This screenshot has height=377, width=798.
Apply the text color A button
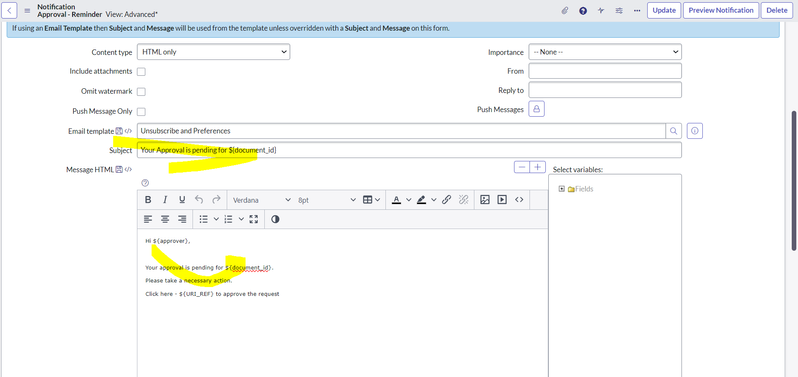[396, 200]
